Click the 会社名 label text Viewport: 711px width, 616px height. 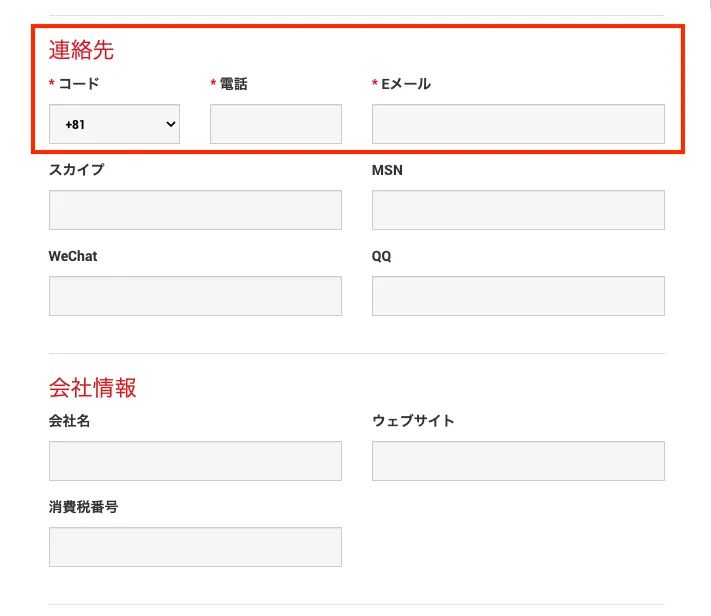(x=69, y=420)
